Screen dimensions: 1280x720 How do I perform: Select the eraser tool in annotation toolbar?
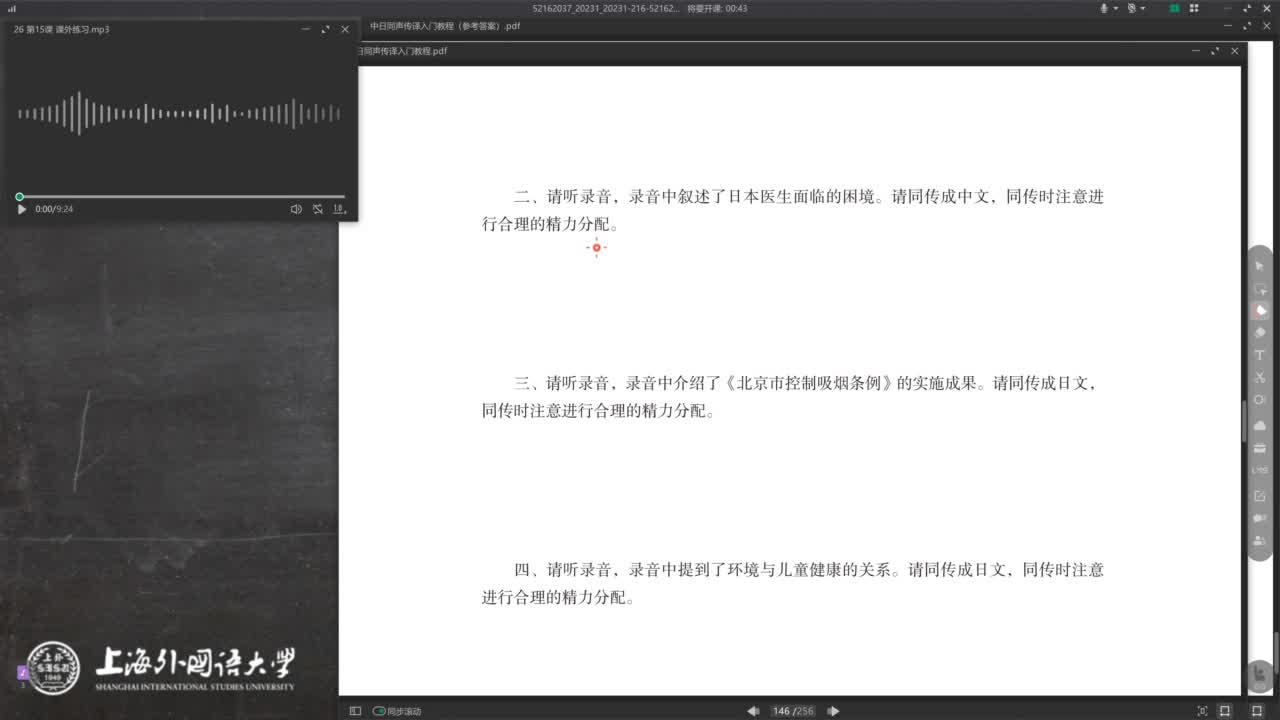(1260, 332)
